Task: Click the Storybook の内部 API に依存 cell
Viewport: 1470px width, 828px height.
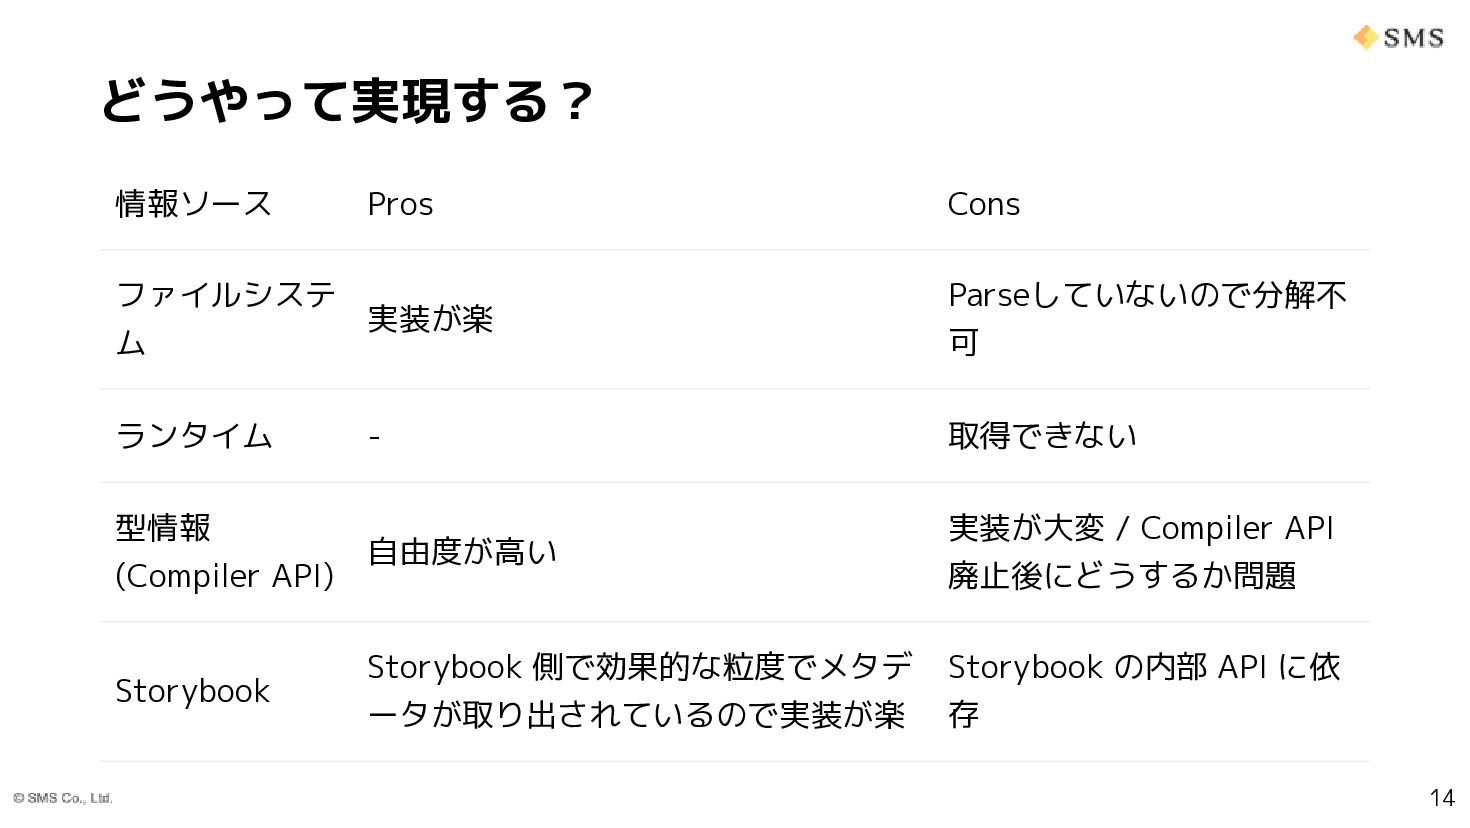Action: pos(1143,690)
